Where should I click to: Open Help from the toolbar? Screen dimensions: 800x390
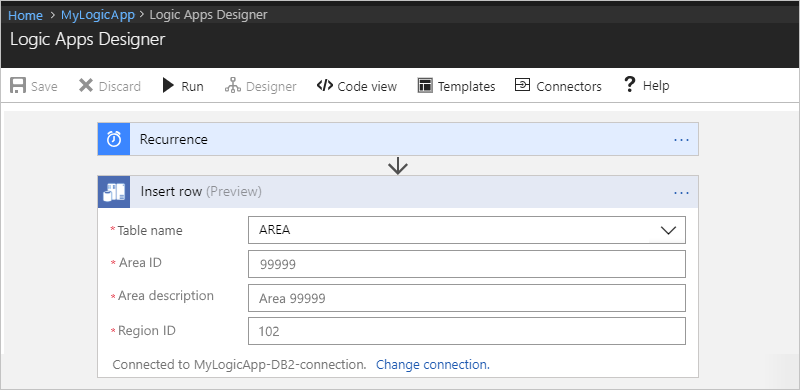click(656, 86)
